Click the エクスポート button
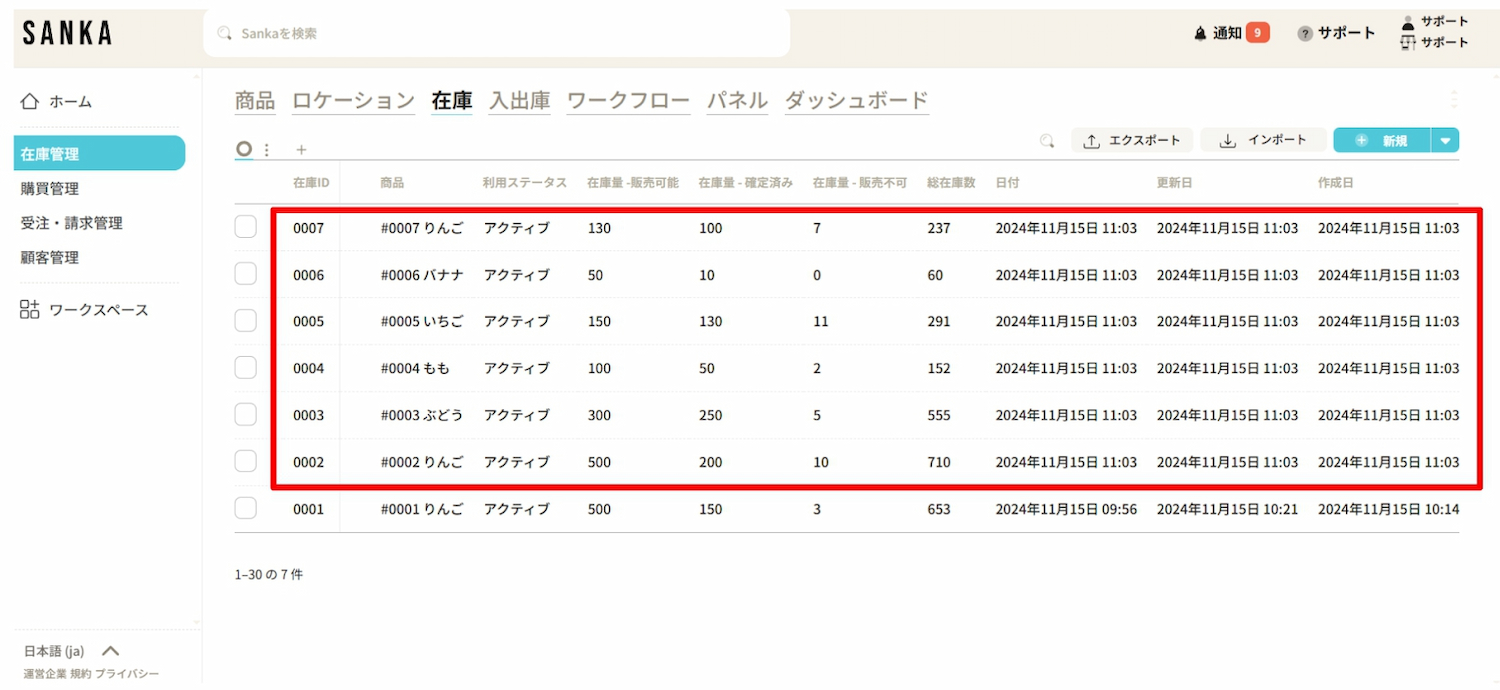 [x=1132, y=141]
